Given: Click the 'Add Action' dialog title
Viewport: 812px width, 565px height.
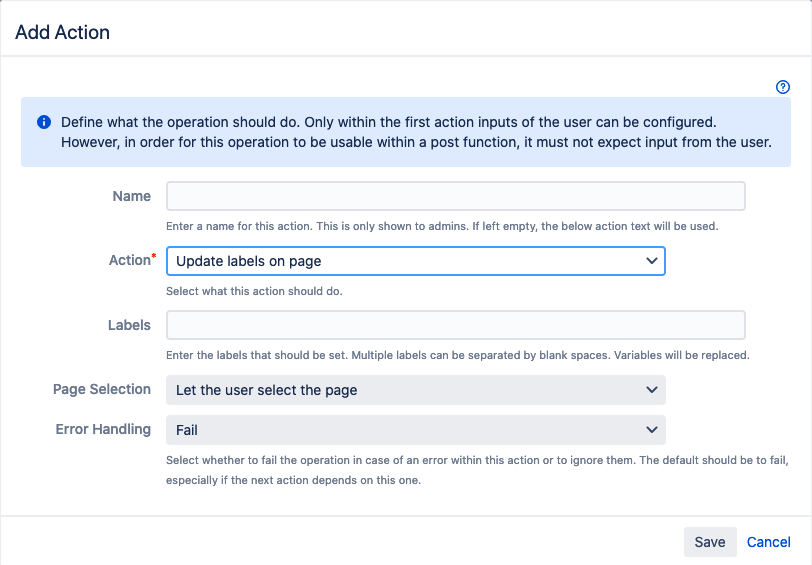Looking at the screenshot, I should (62, 32).
